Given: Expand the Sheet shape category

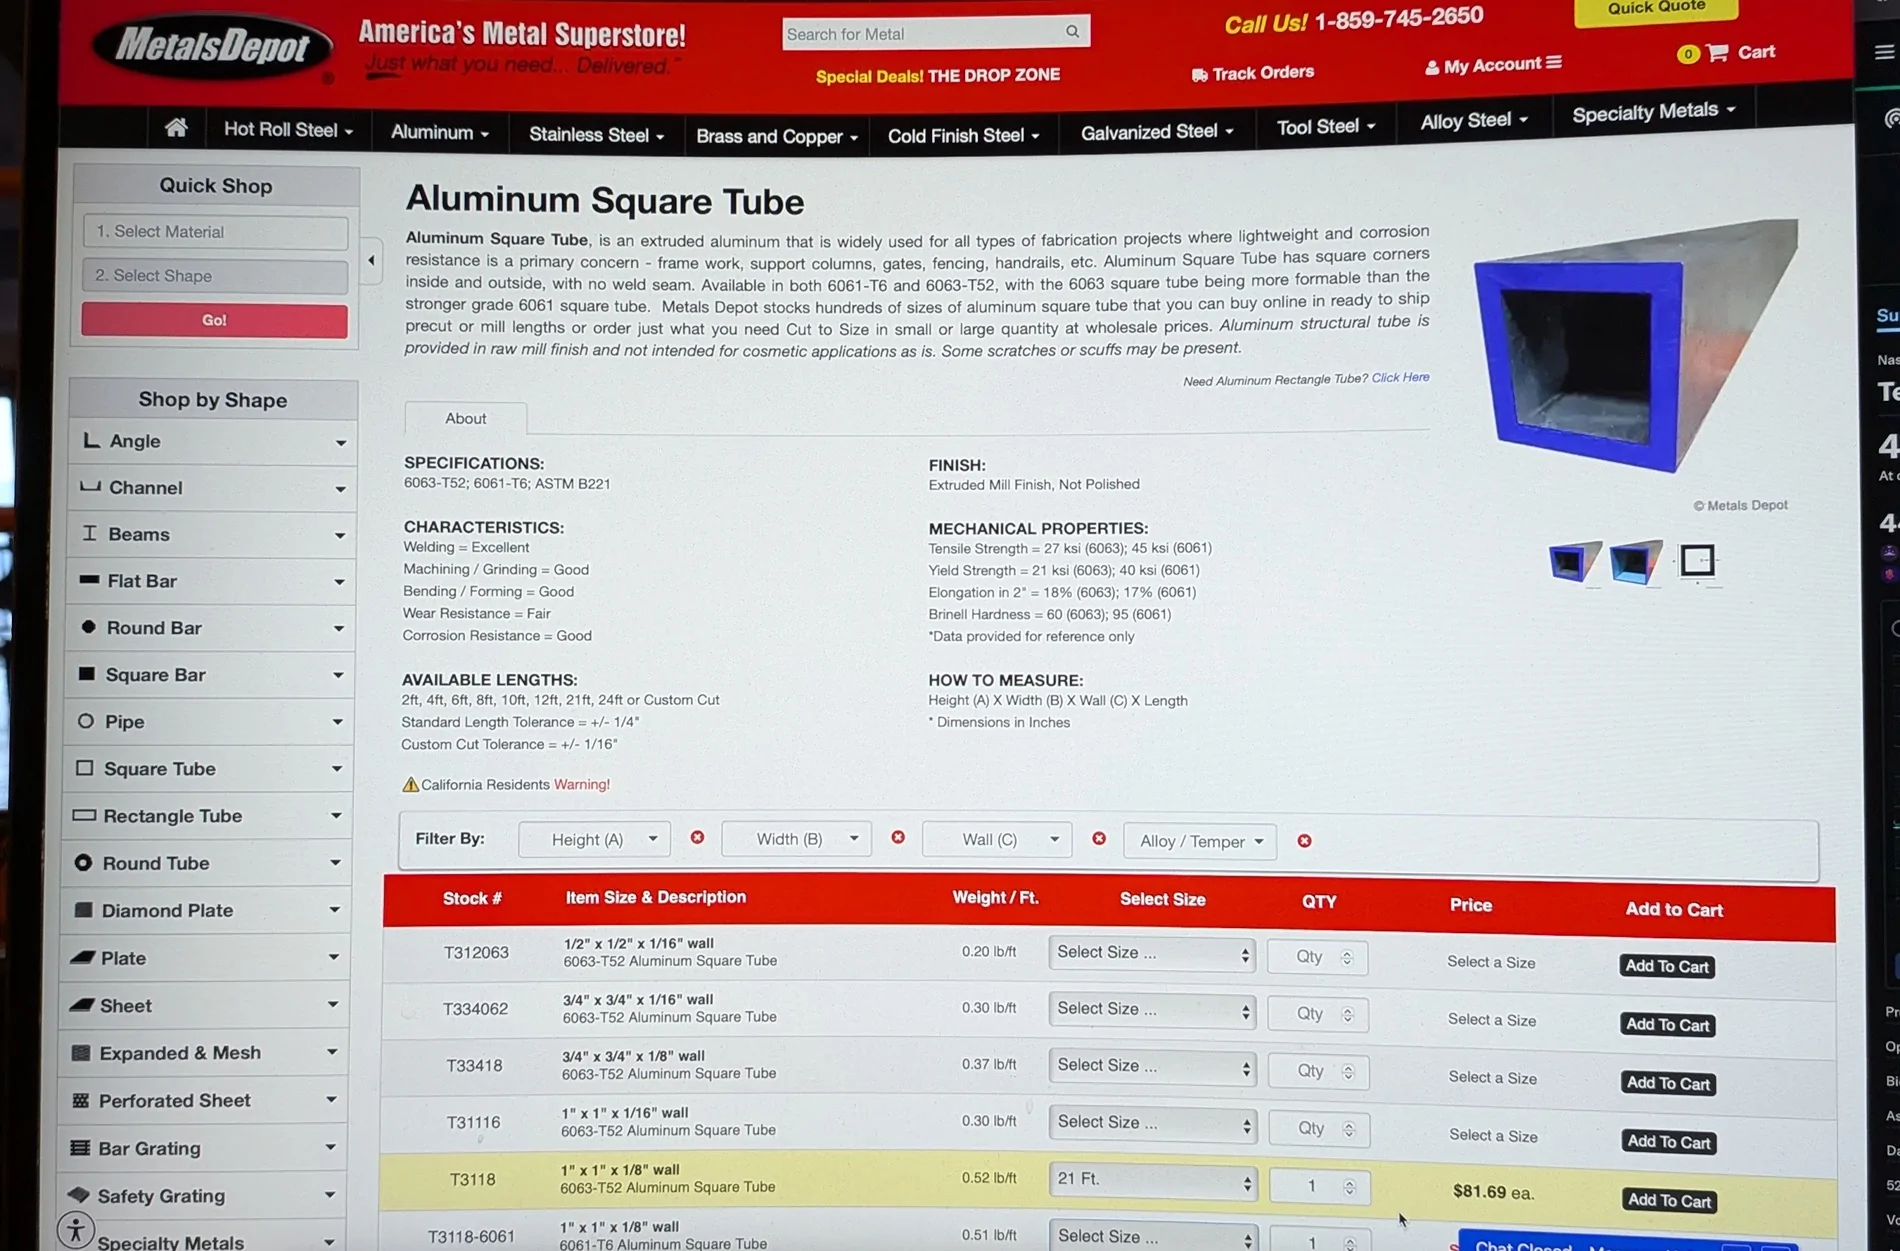Looking at the screenshot, I should coord(204,1005).
